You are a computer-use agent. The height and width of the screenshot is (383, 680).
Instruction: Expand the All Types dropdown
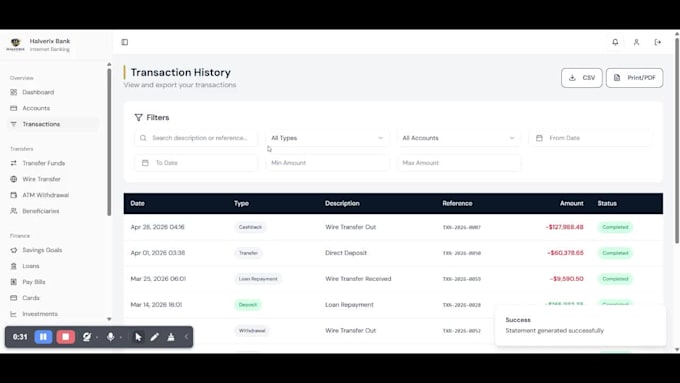[x=327, y=138]
